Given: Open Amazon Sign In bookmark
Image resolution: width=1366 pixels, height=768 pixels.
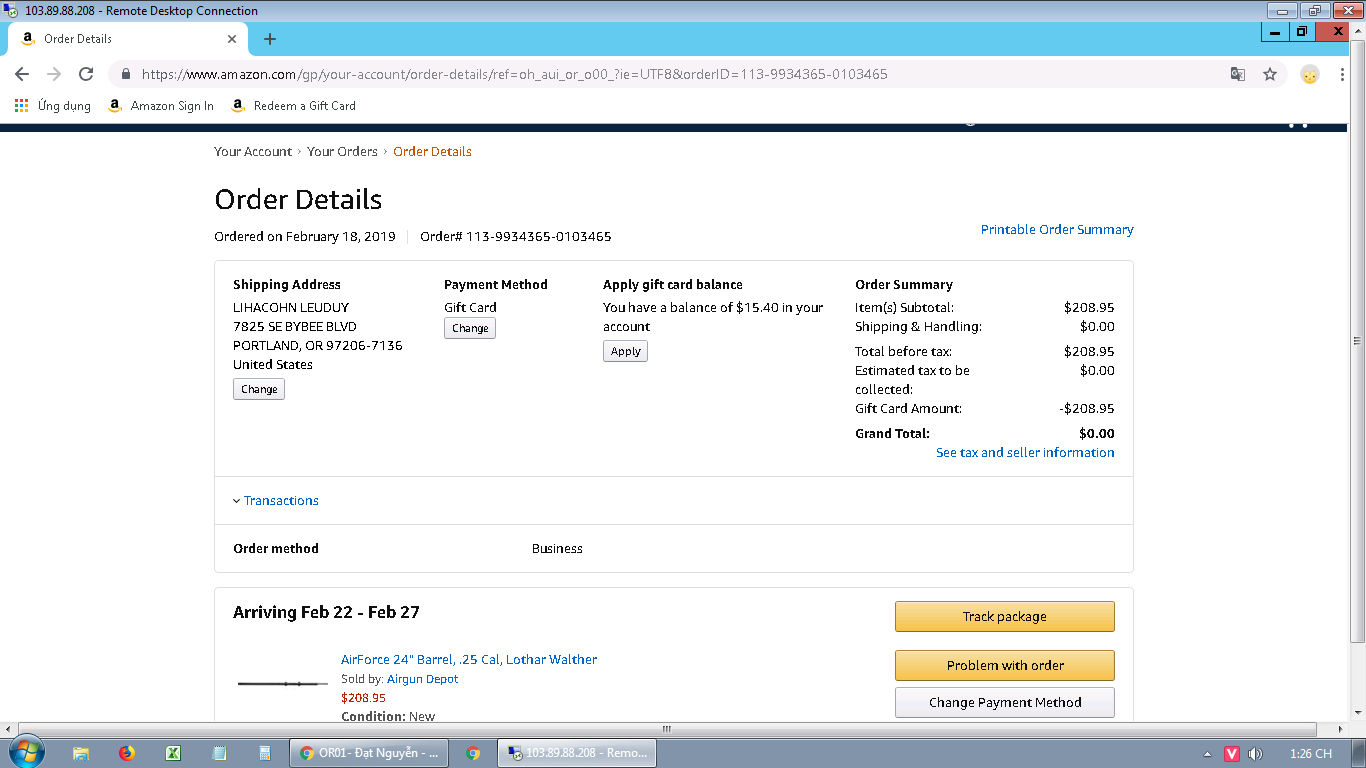Looking at the screenshot, I should pyautogui.click(x=161, y=106).
